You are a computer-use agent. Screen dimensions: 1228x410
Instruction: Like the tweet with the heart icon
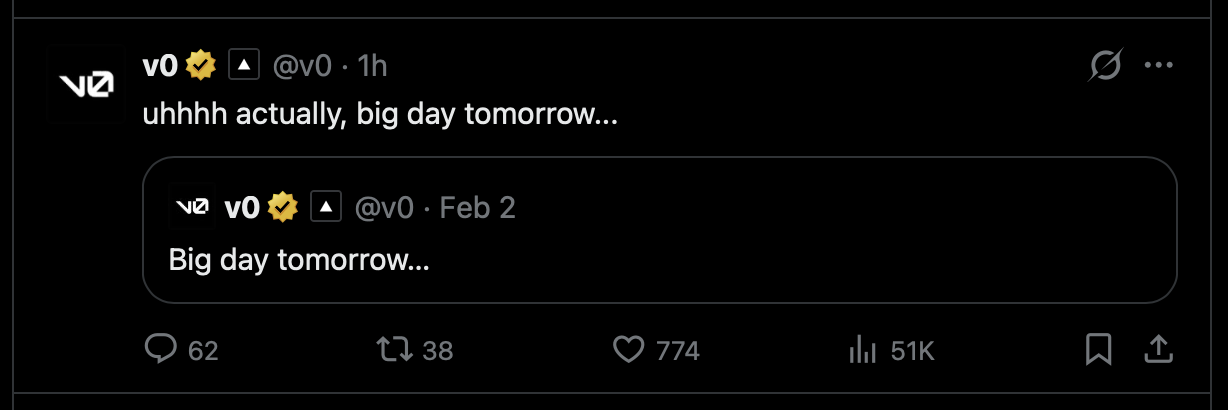coord(627,350)
